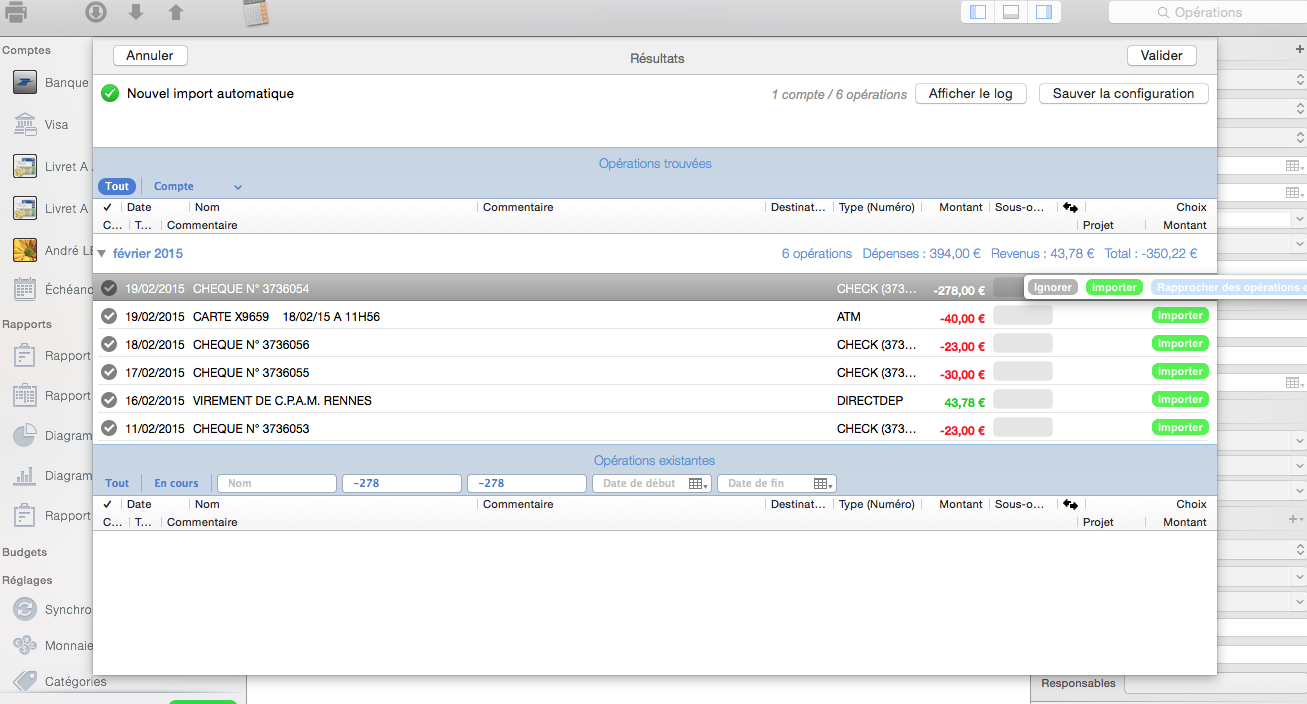This screenshot has width=1307, height=704.
Task: Select En cours filter tab
Action: click(176, 483)
